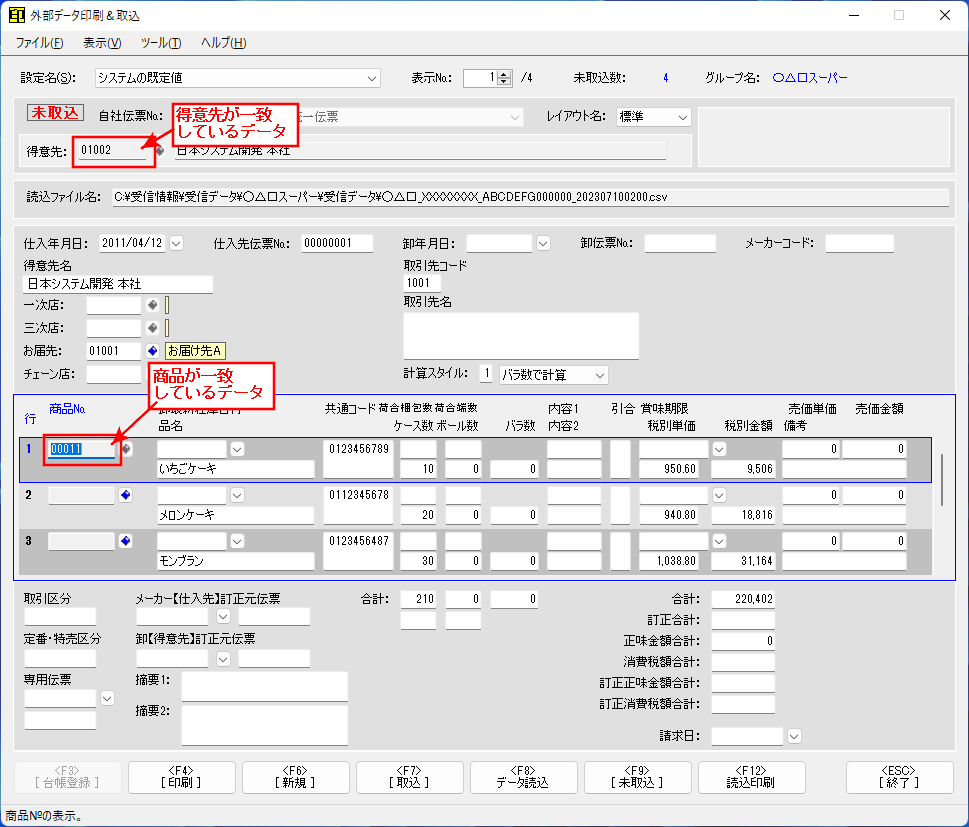Image resolution: width=969 pixels, height=827 pixels.
Task: Click the 商品No field 00011 in row 1
Action: [x=82, y=449]
